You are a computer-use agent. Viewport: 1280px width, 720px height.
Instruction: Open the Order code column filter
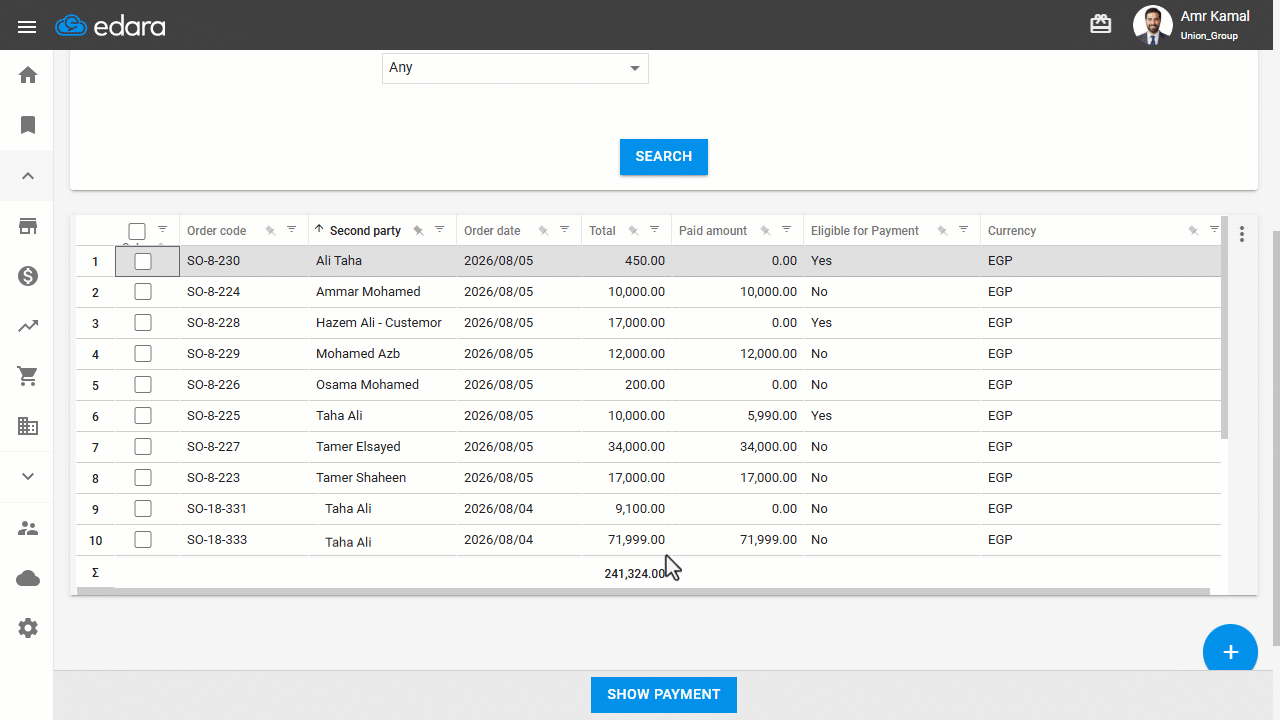tap(292, 229)
